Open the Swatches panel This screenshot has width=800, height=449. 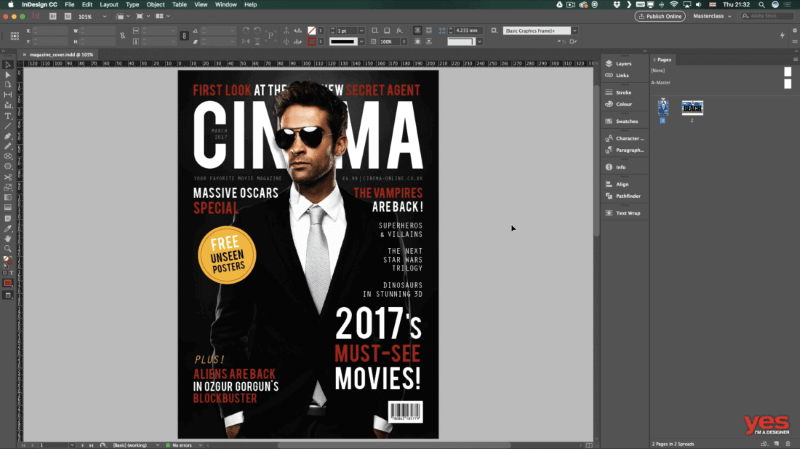coord(627,121)
